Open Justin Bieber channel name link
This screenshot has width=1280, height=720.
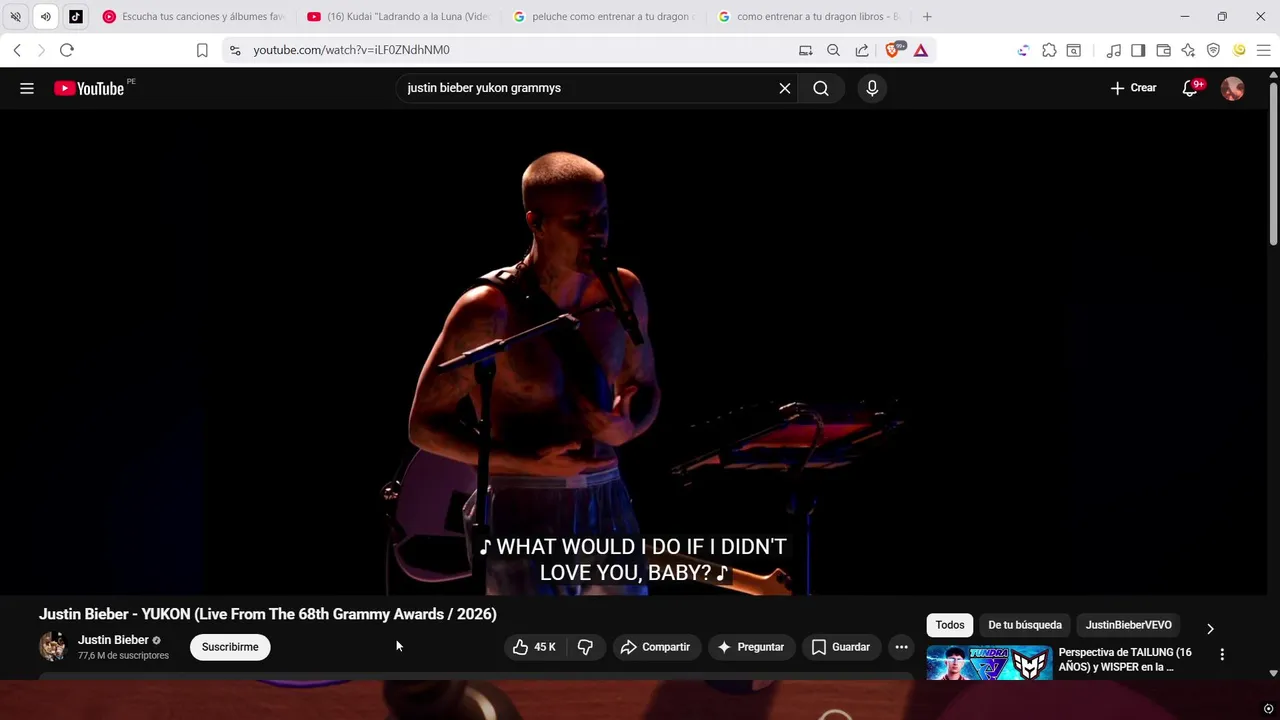click(x=113, y=640)
